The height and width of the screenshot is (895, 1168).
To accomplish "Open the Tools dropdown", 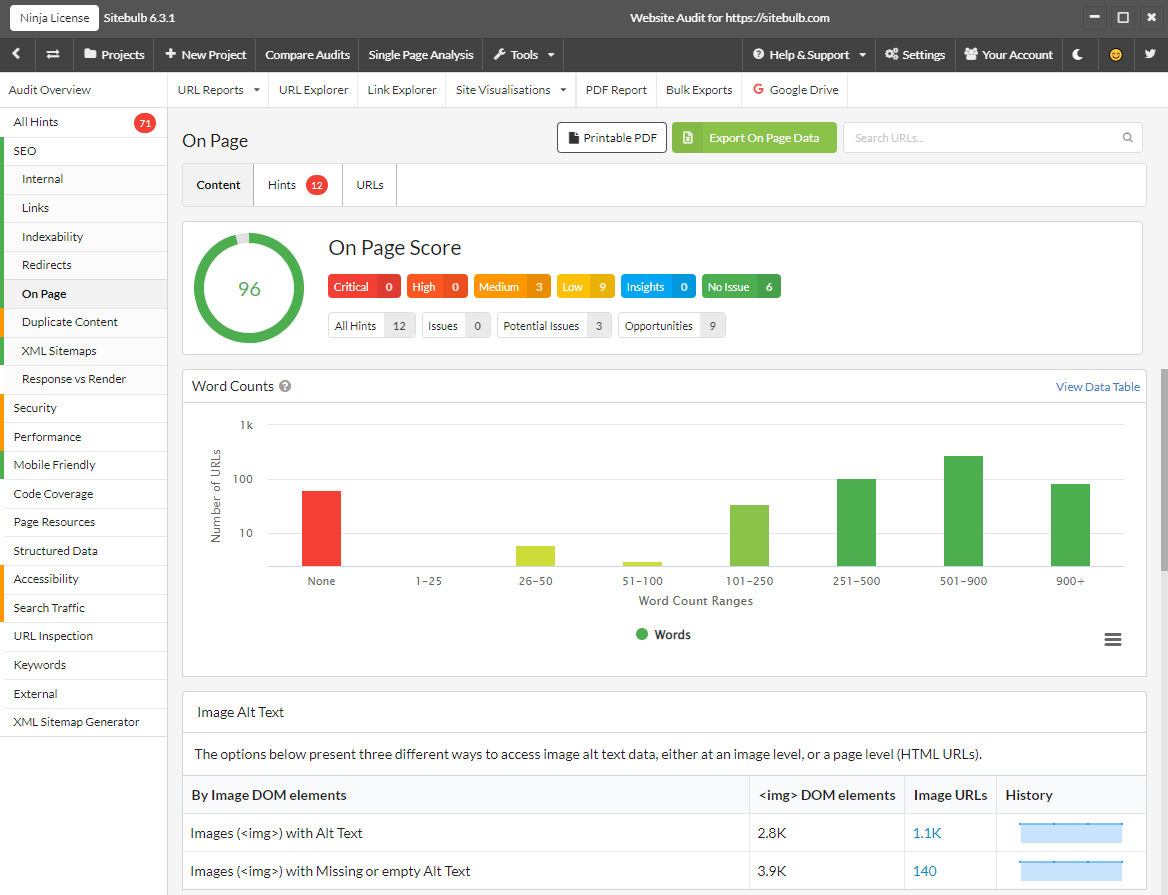I will tap(522, 55).
